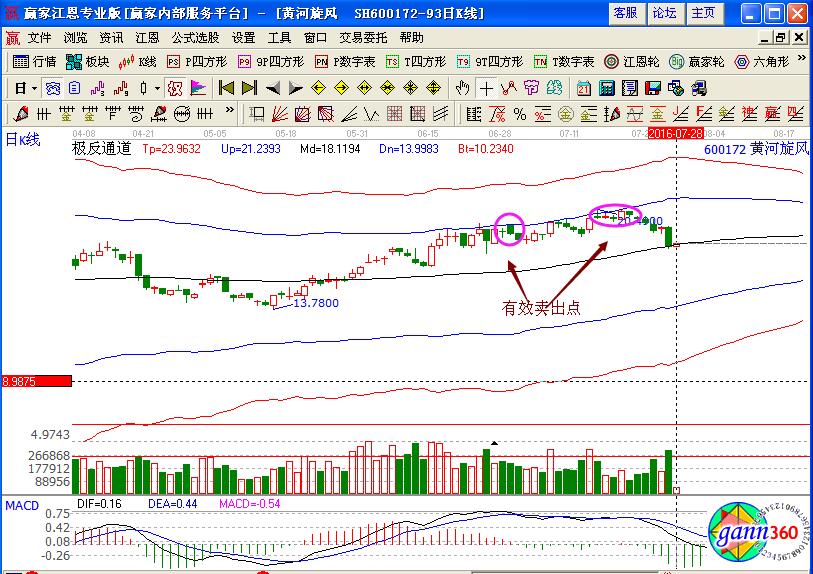
Task: Click the 客服 button in title bar
Action: pos(625,13)
